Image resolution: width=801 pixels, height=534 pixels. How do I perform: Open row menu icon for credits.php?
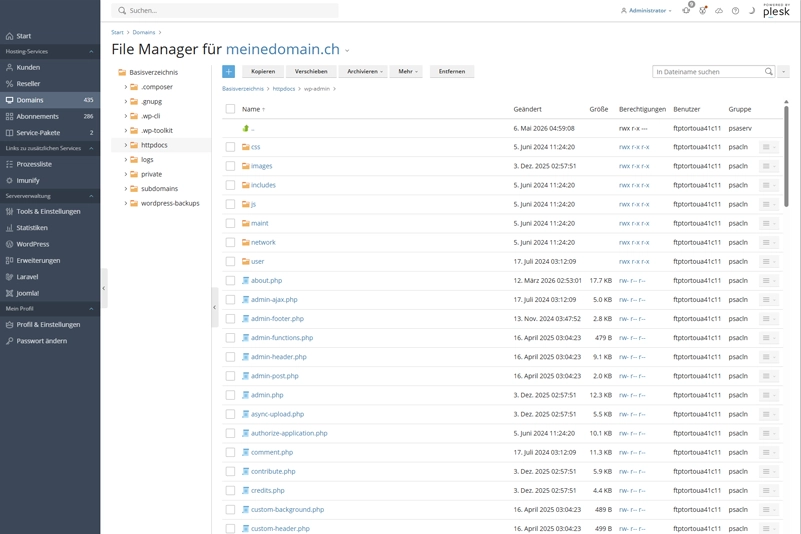[x=769, y=491]
